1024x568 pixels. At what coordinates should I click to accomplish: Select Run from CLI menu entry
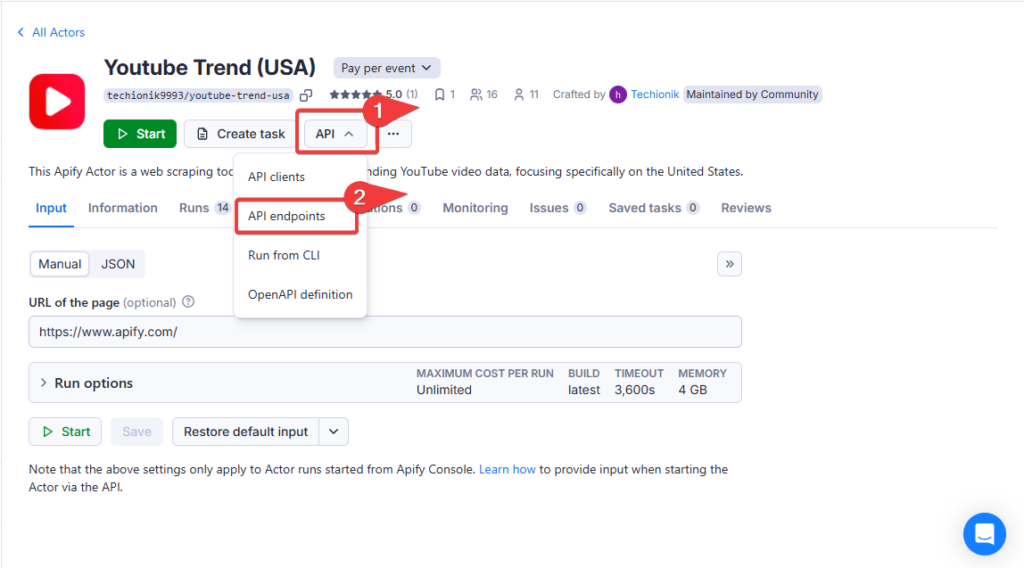[284, 255]
